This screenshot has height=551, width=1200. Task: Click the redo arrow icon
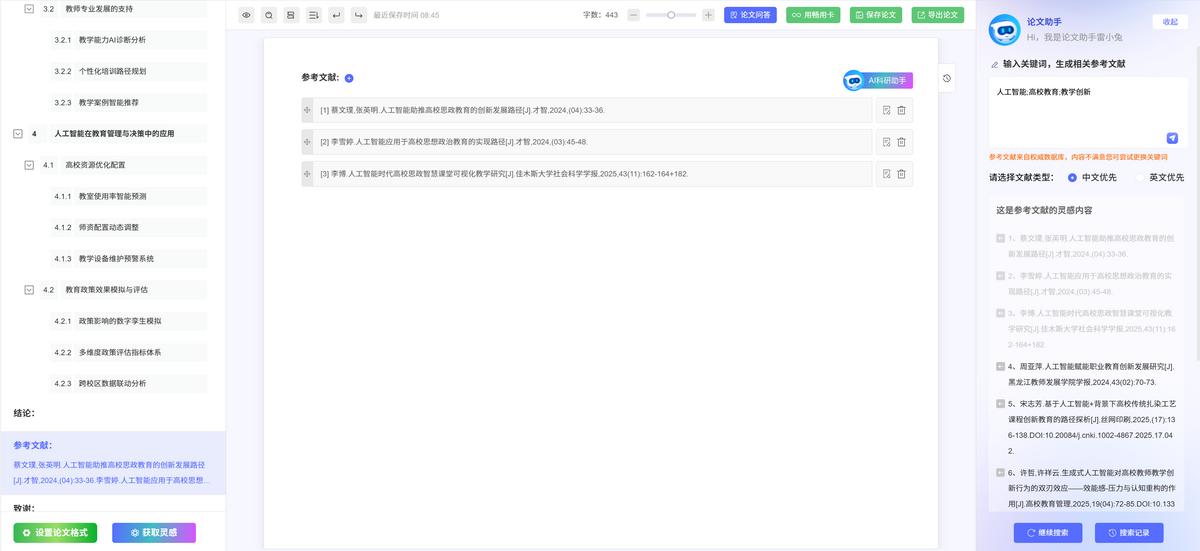coord(358,15)
